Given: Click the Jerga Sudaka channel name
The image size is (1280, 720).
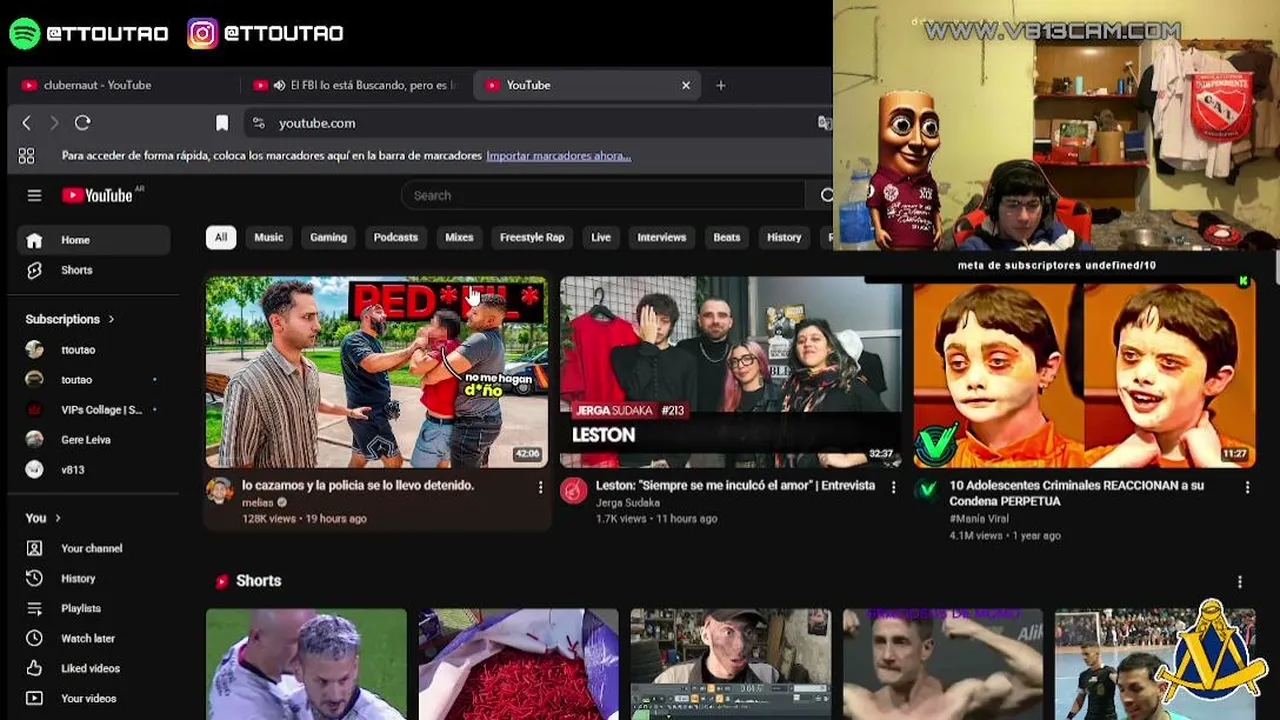Looking at the screenshot, I should pos(628,503).
